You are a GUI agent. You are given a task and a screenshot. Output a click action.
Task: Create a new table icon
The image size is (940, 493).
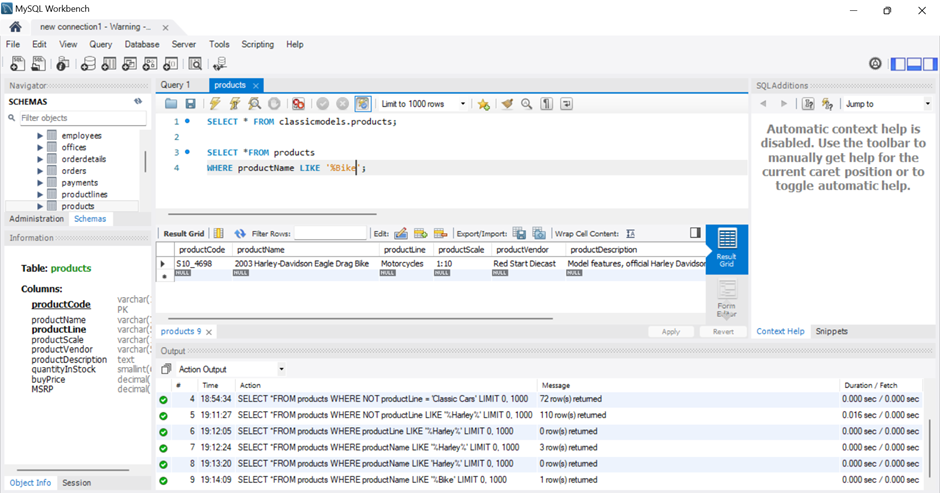point(109,64)
